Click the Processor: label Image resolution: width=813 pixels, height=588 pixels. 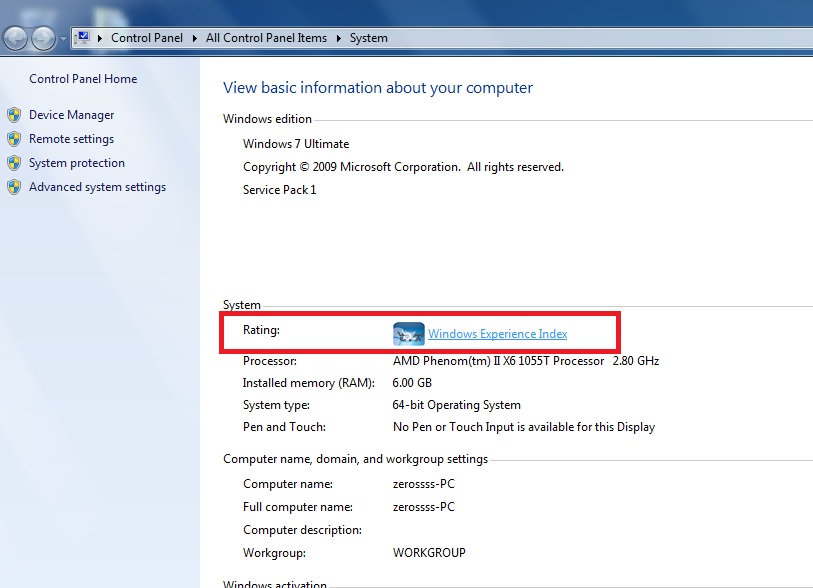pyautogui.click(x=270, y=361)
